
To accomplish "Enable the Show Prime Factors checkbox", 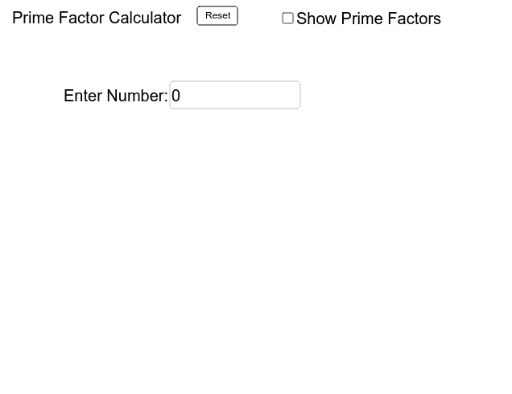I will tap(288, 18).
